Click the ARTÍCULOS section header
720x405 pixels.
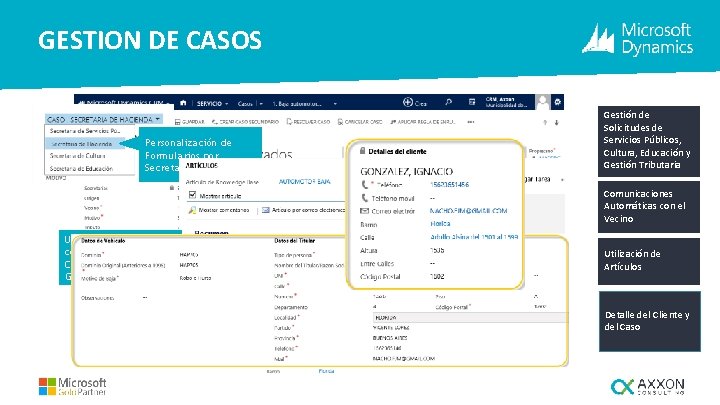click(x=202, y=165)
